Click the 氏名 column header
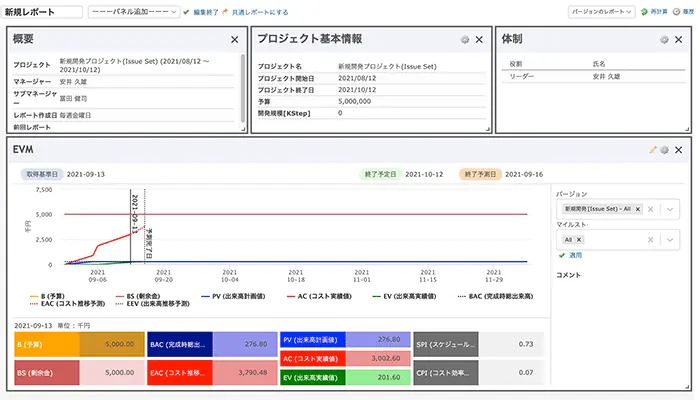700x400 pixels. 599,64
